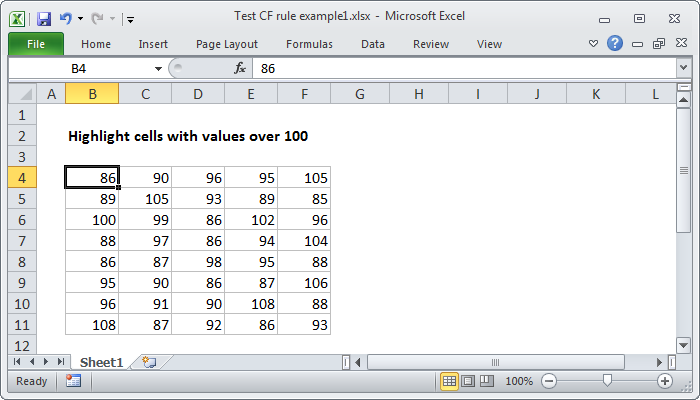Minimize the workbook window in ribbon bar

[638, 44]
